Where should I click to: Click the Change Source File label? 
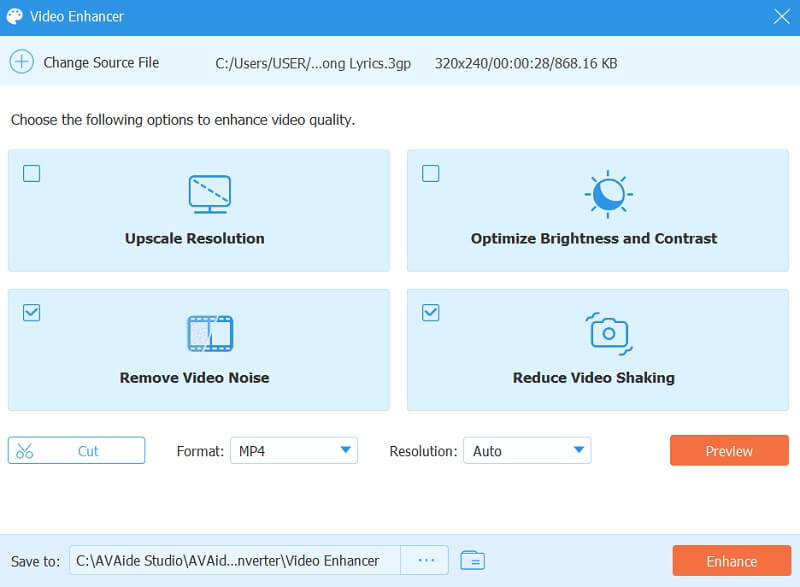101,62
